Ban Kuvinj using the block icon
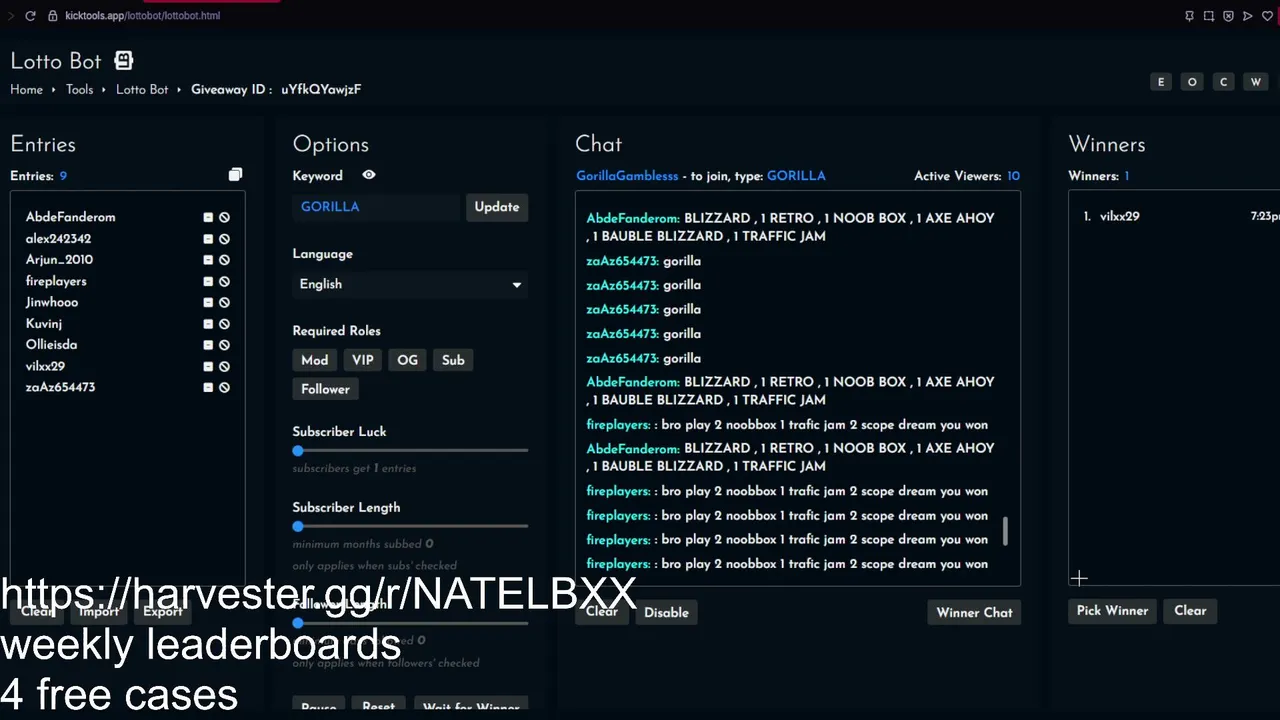The width and height of the screenshot is (1280, 720). click(224, 324)
